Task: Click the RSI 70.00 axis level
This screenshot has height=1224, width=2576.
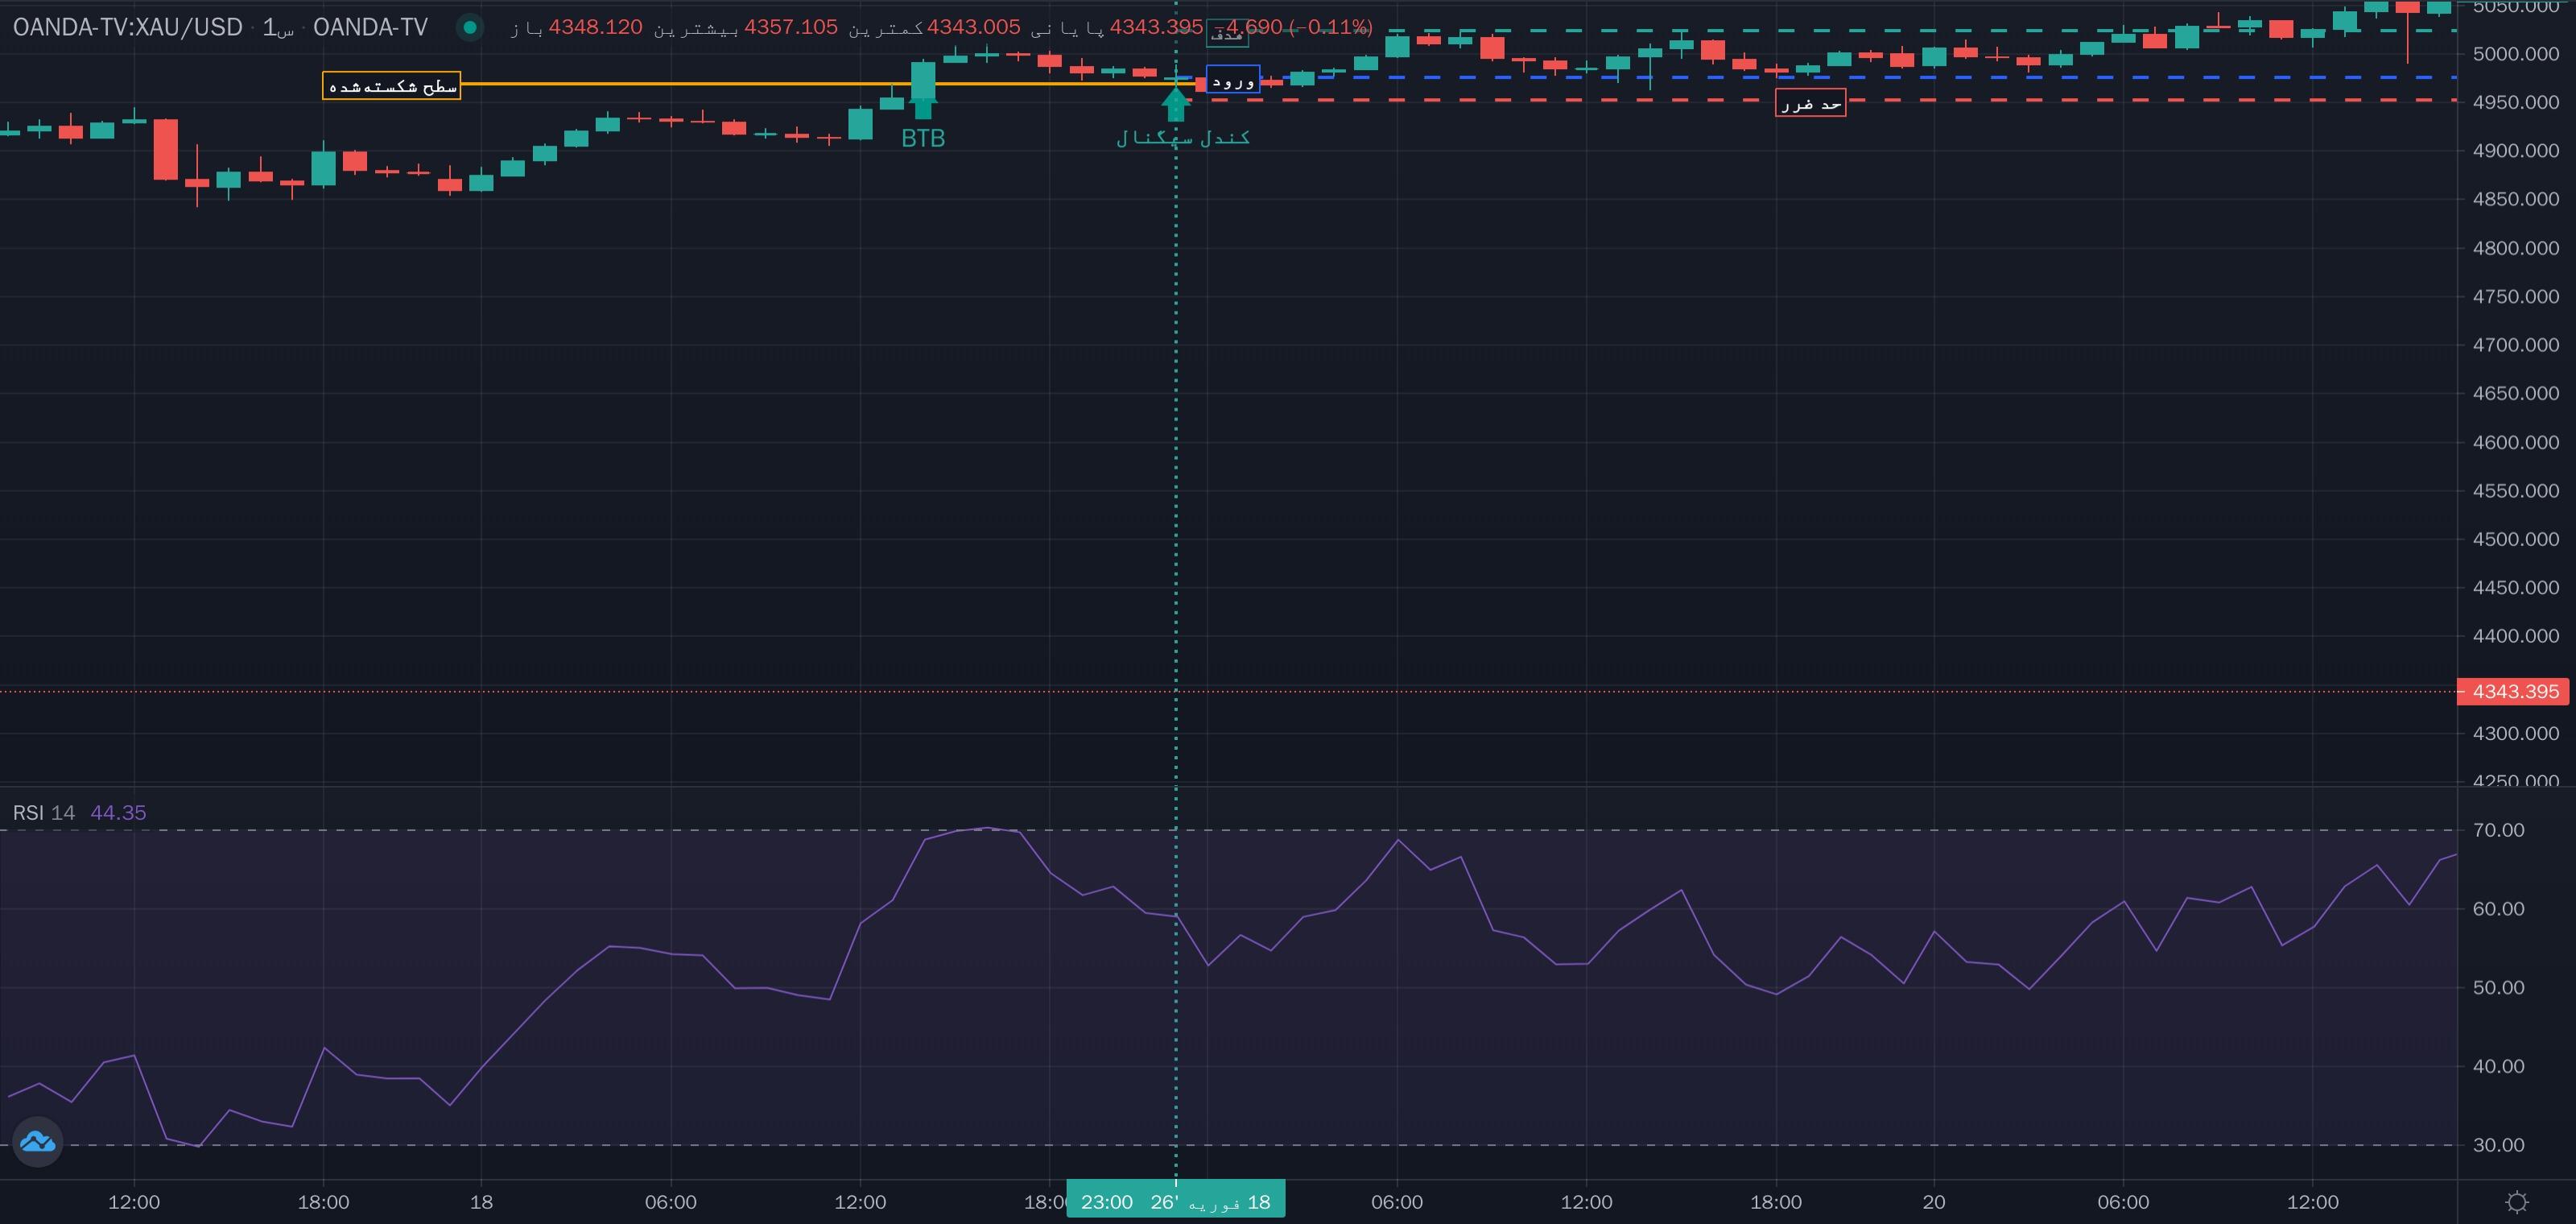Action: pyautogui.click(x=2498, y=830)
